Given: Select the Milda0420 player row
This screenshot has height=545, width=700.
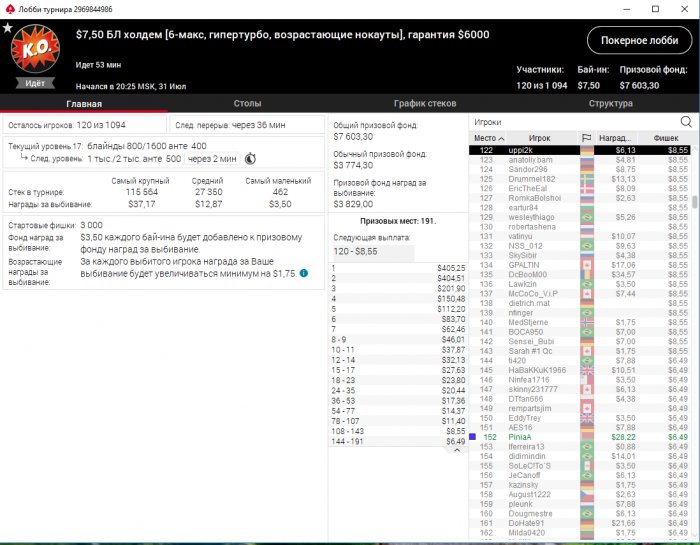Looking at the screenshot, I should click(x=579, y=533).
